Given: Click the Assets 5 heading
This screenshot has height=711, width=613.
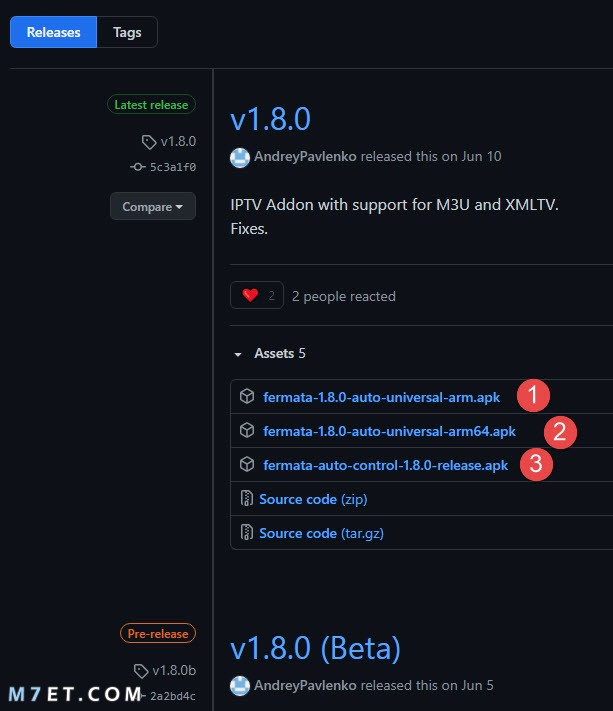Looking at the screenshot, I should [x=280, y=353].
